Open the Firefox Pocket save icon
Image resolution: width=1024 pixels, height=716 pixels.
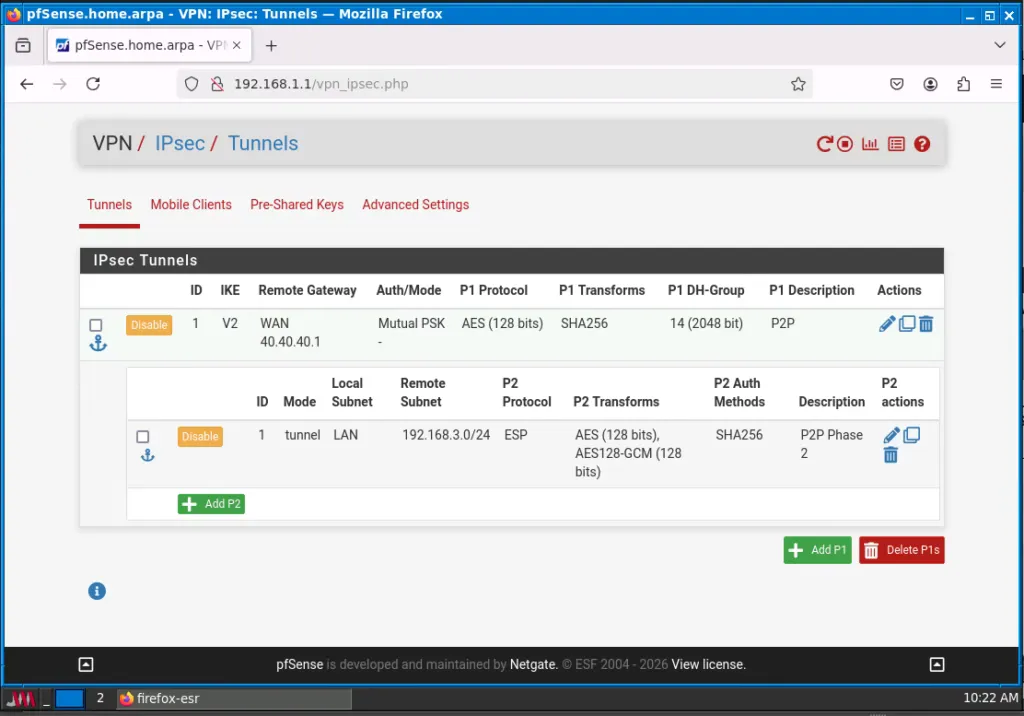pyautogui.click(x=897, y=84)
